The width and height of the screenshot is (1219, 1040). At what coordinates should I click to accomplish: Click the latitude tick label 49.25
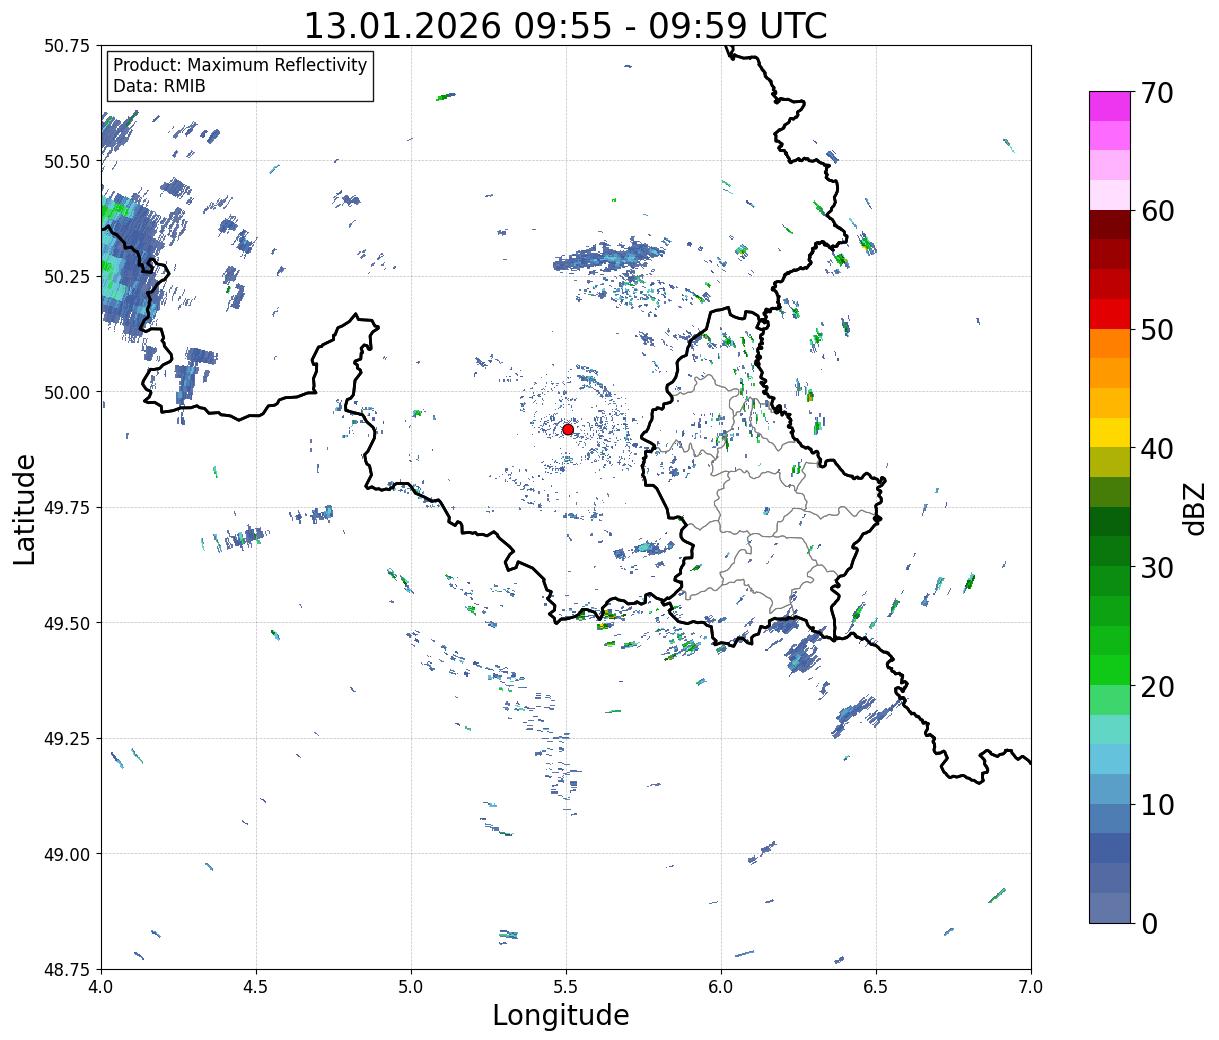[67, 739]
